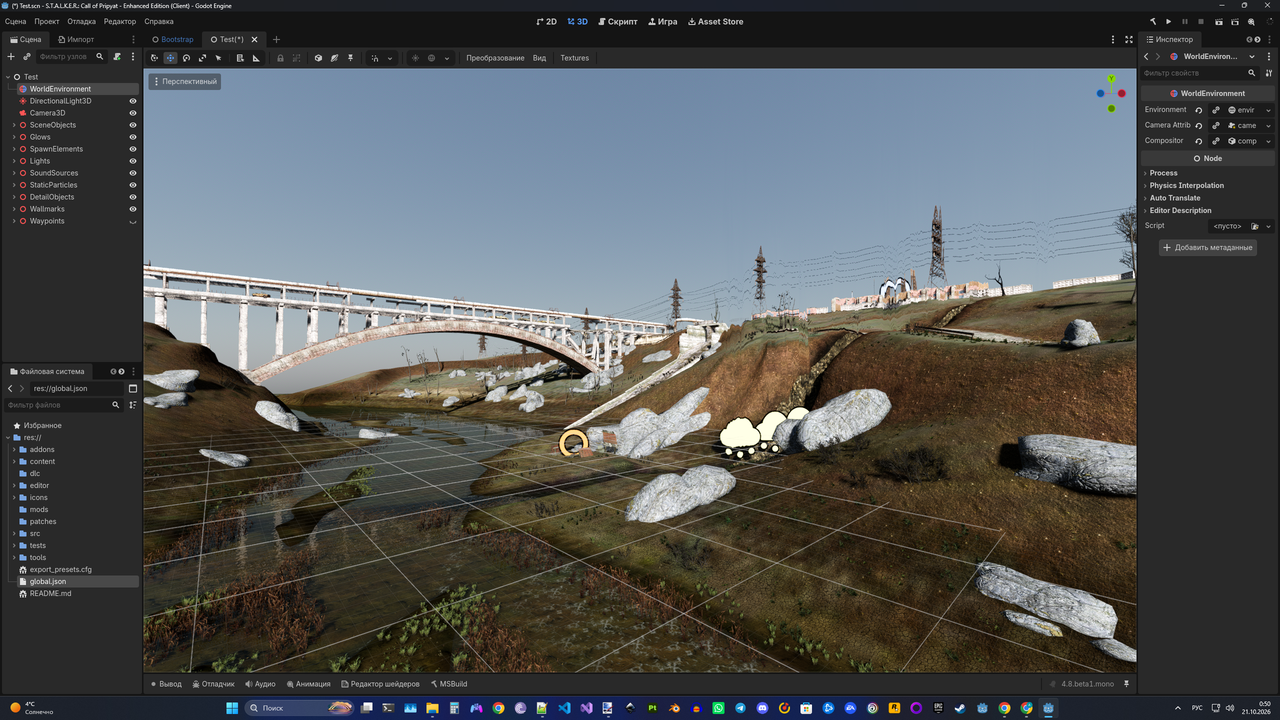The height and width of the screenshot is (720, 1280).
Task: Hide the Wallmarks node
Action: tap(133, 209)
